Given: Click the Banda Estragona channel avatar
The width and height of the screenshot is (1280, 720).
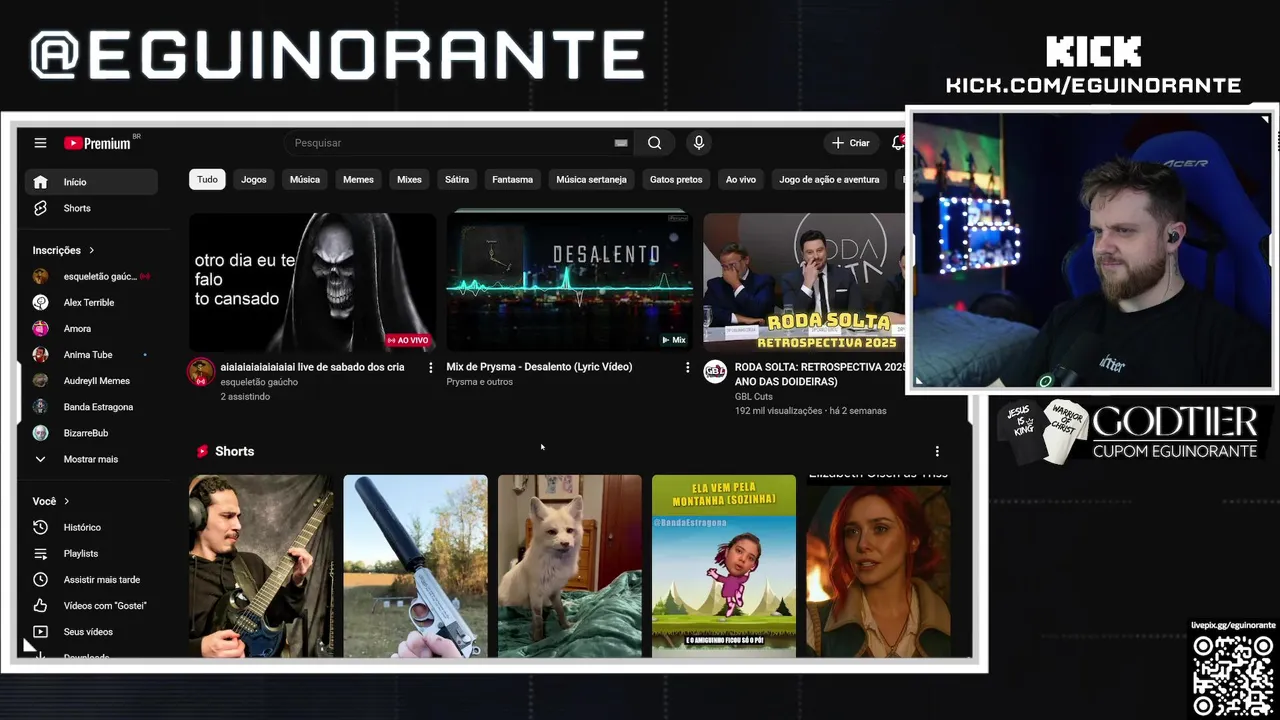Looking at the screenshot, I should click(40, 407).
